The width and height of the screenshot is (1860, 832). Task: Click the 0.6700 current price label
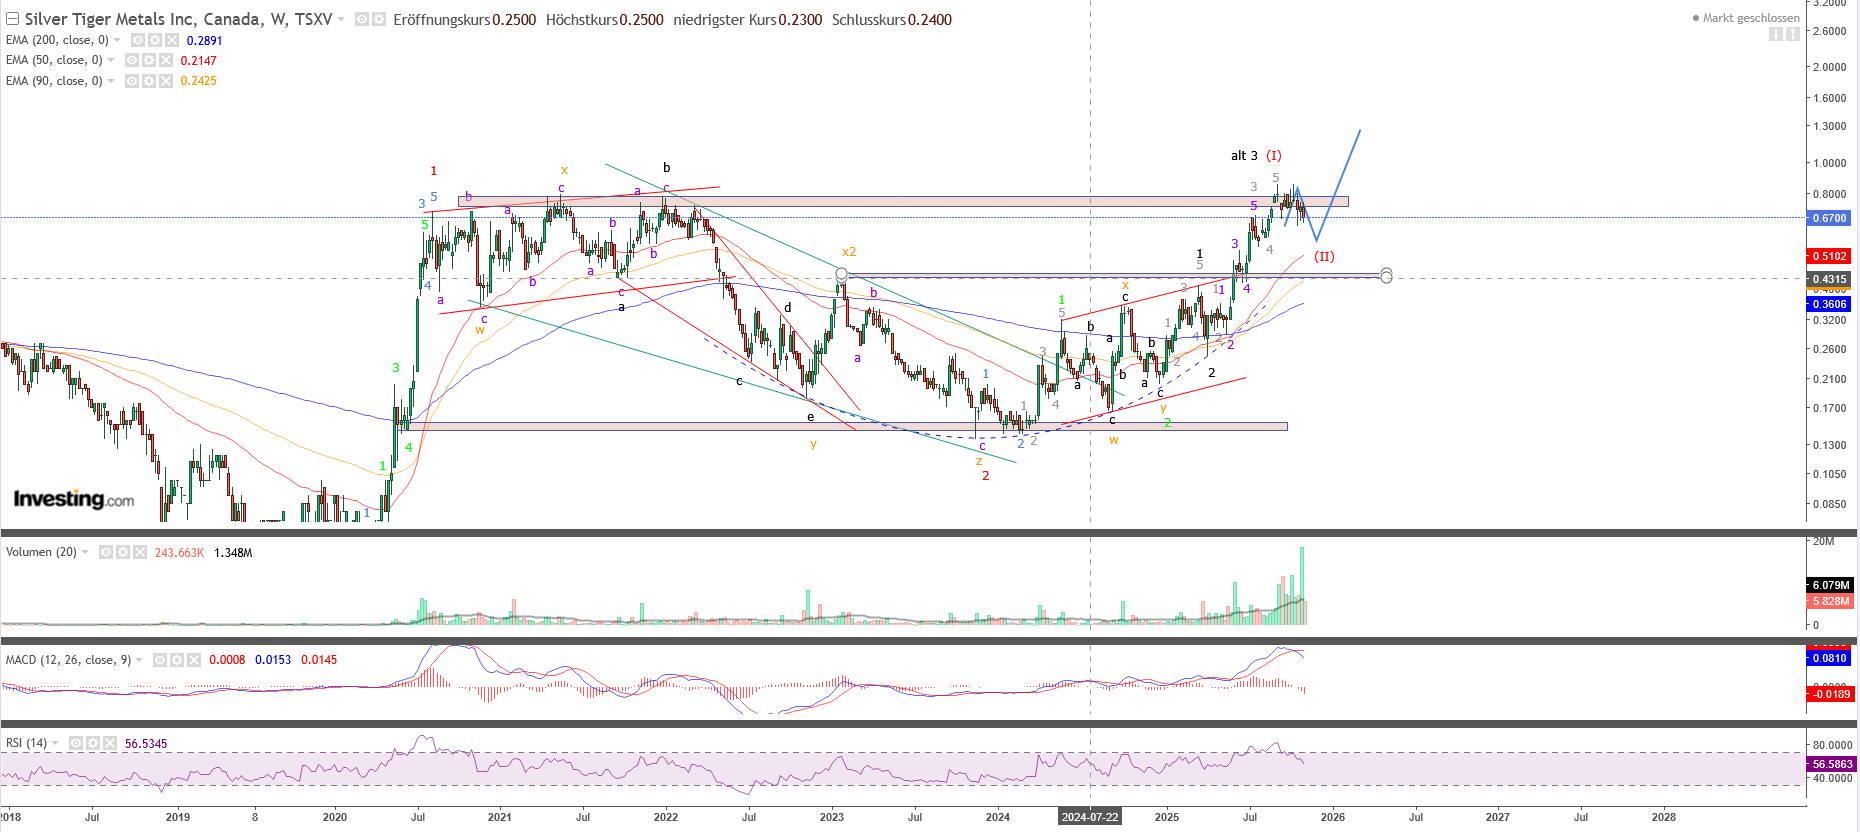pos(1829,218)
